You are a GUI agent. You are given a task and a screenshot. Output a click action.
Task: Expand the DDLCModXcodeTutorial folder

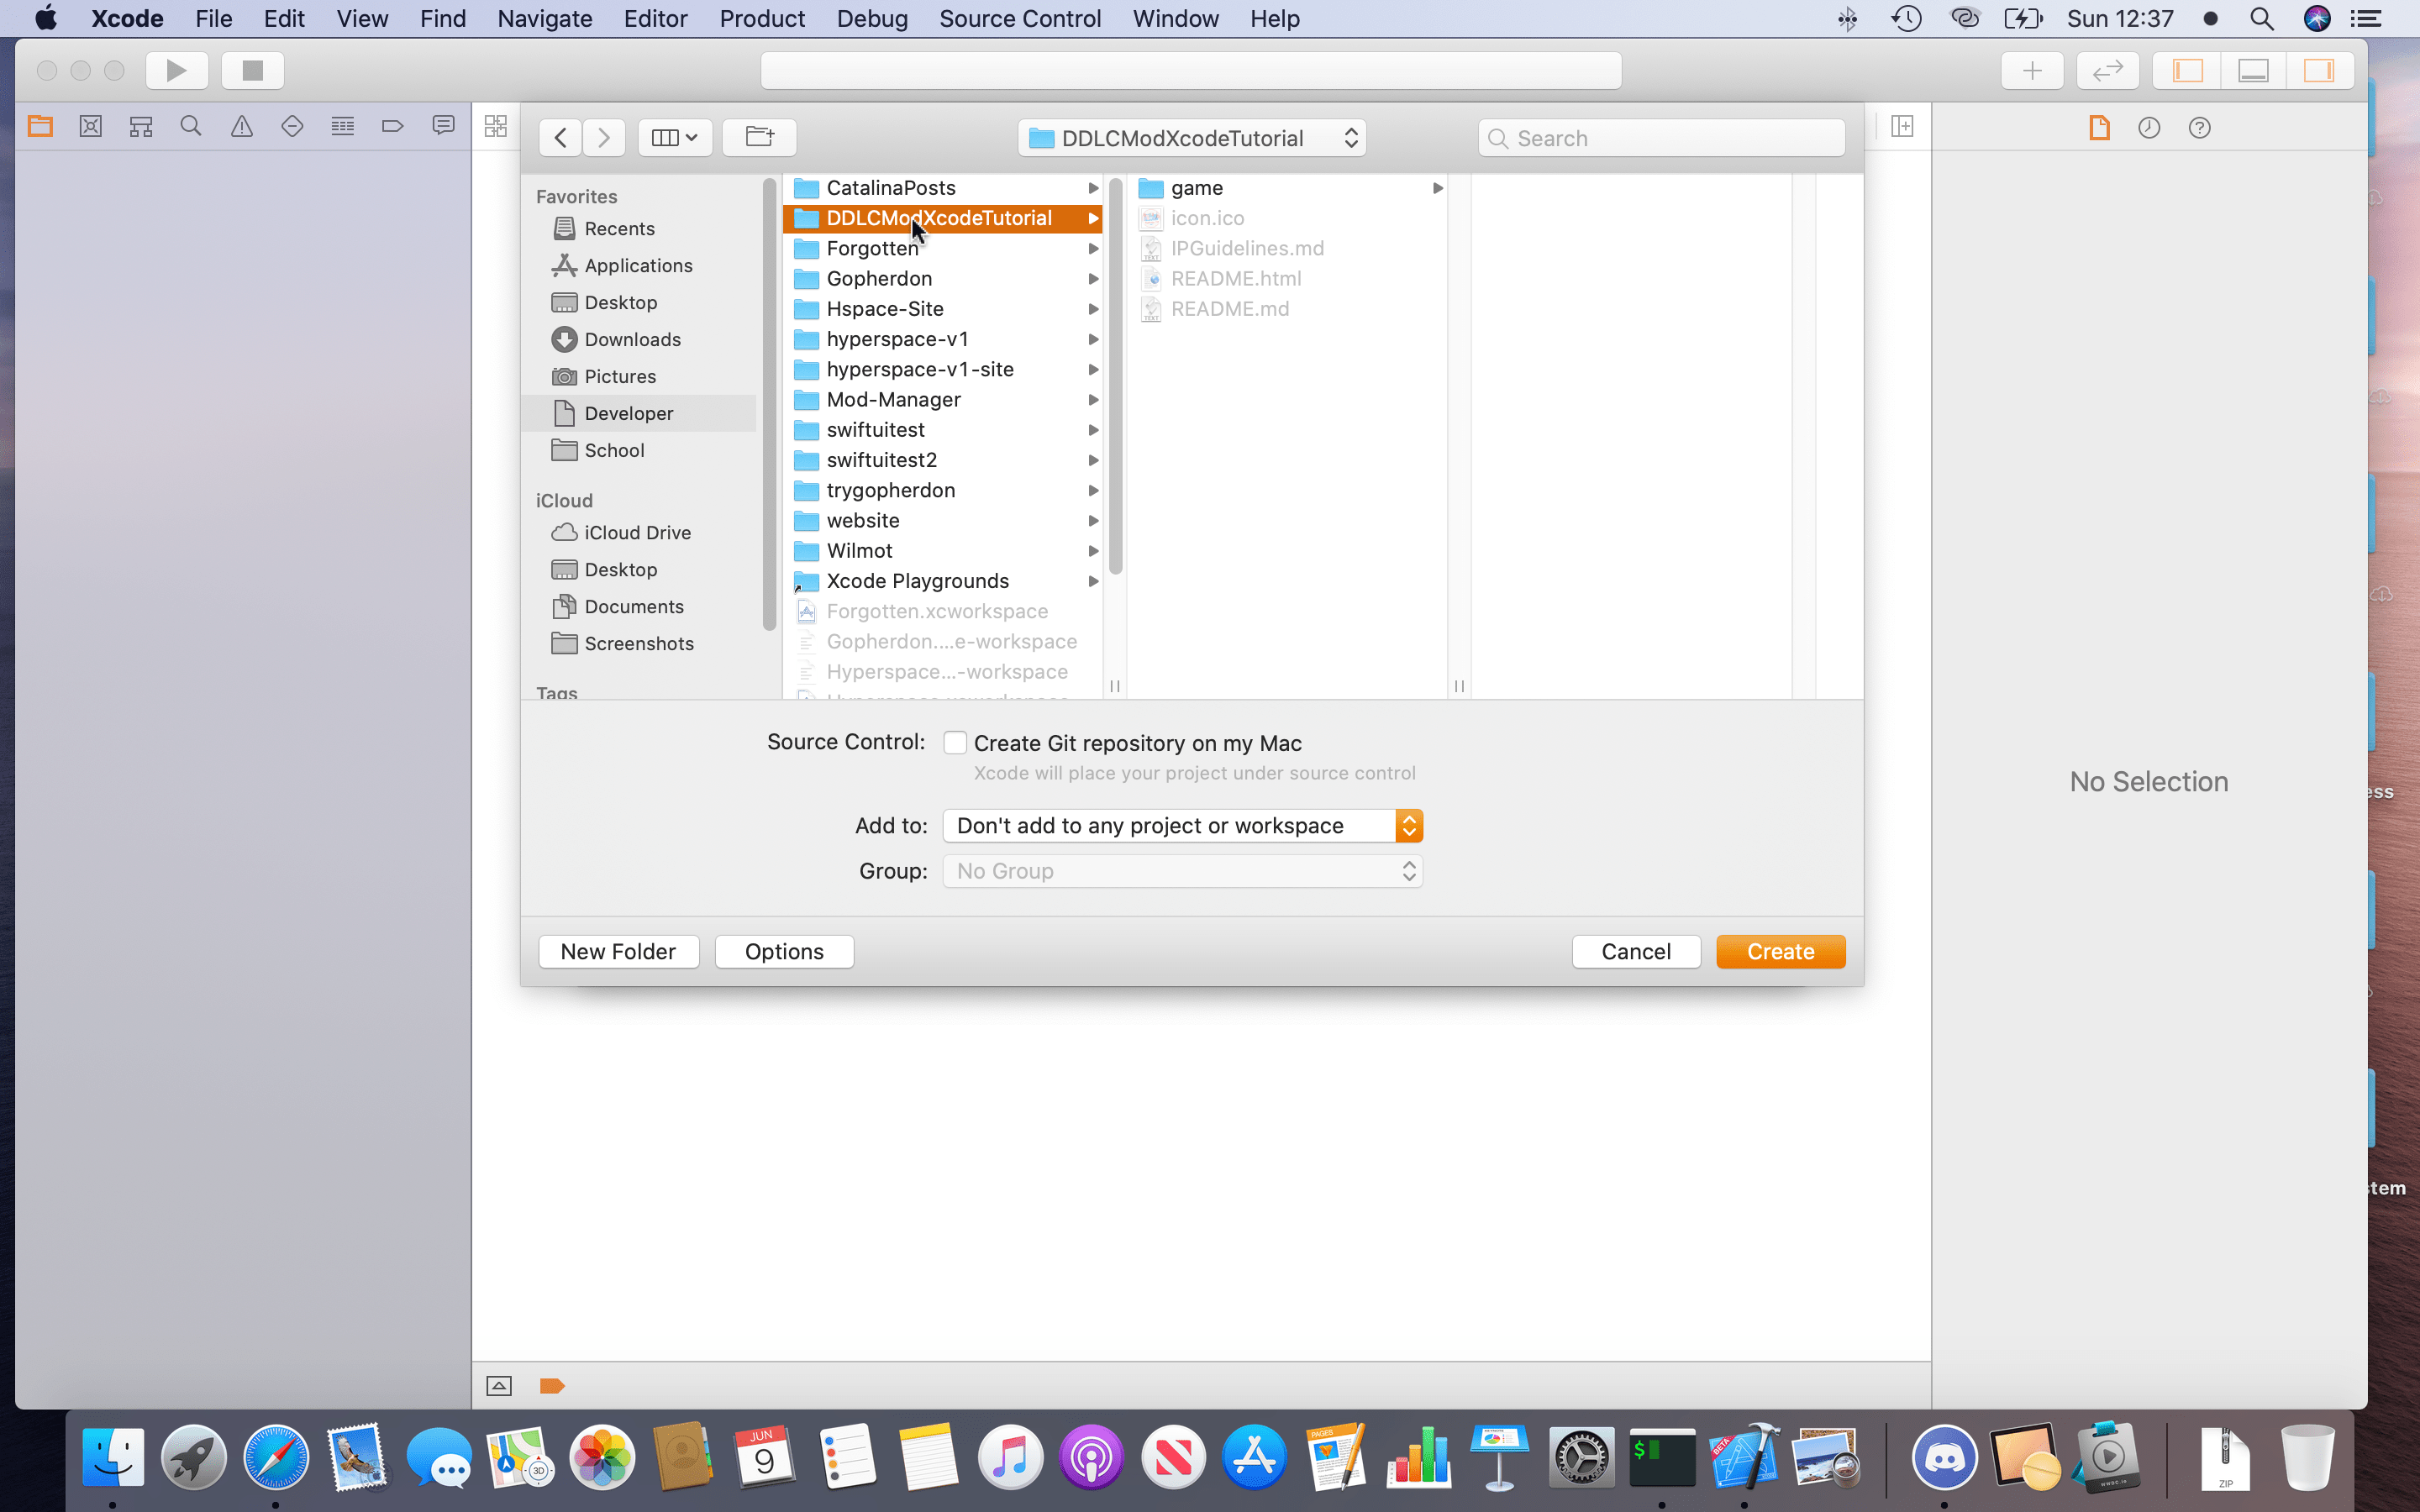tap(1092, 218)
